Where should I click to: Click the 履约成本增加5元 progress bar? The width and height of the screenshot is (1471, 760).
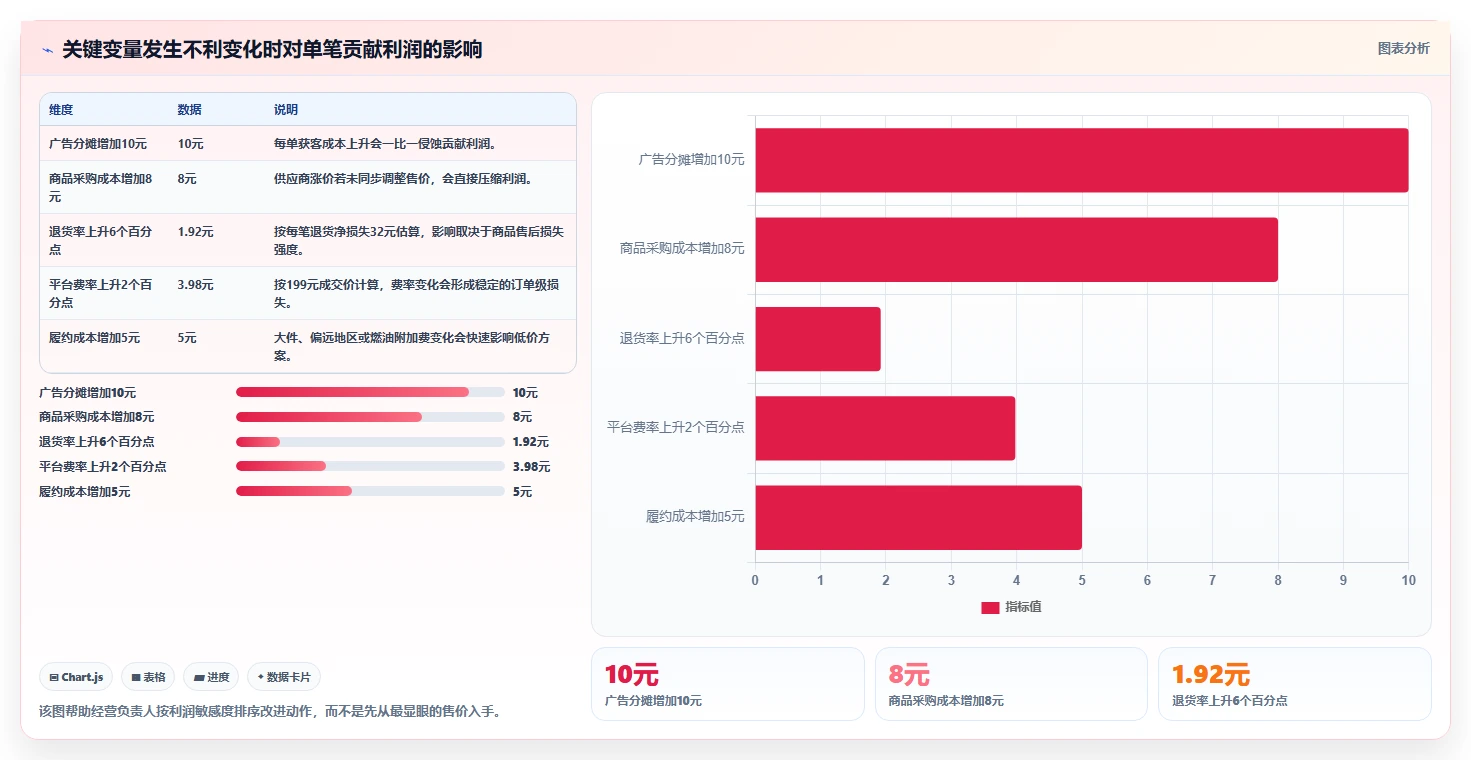[370, 491]
